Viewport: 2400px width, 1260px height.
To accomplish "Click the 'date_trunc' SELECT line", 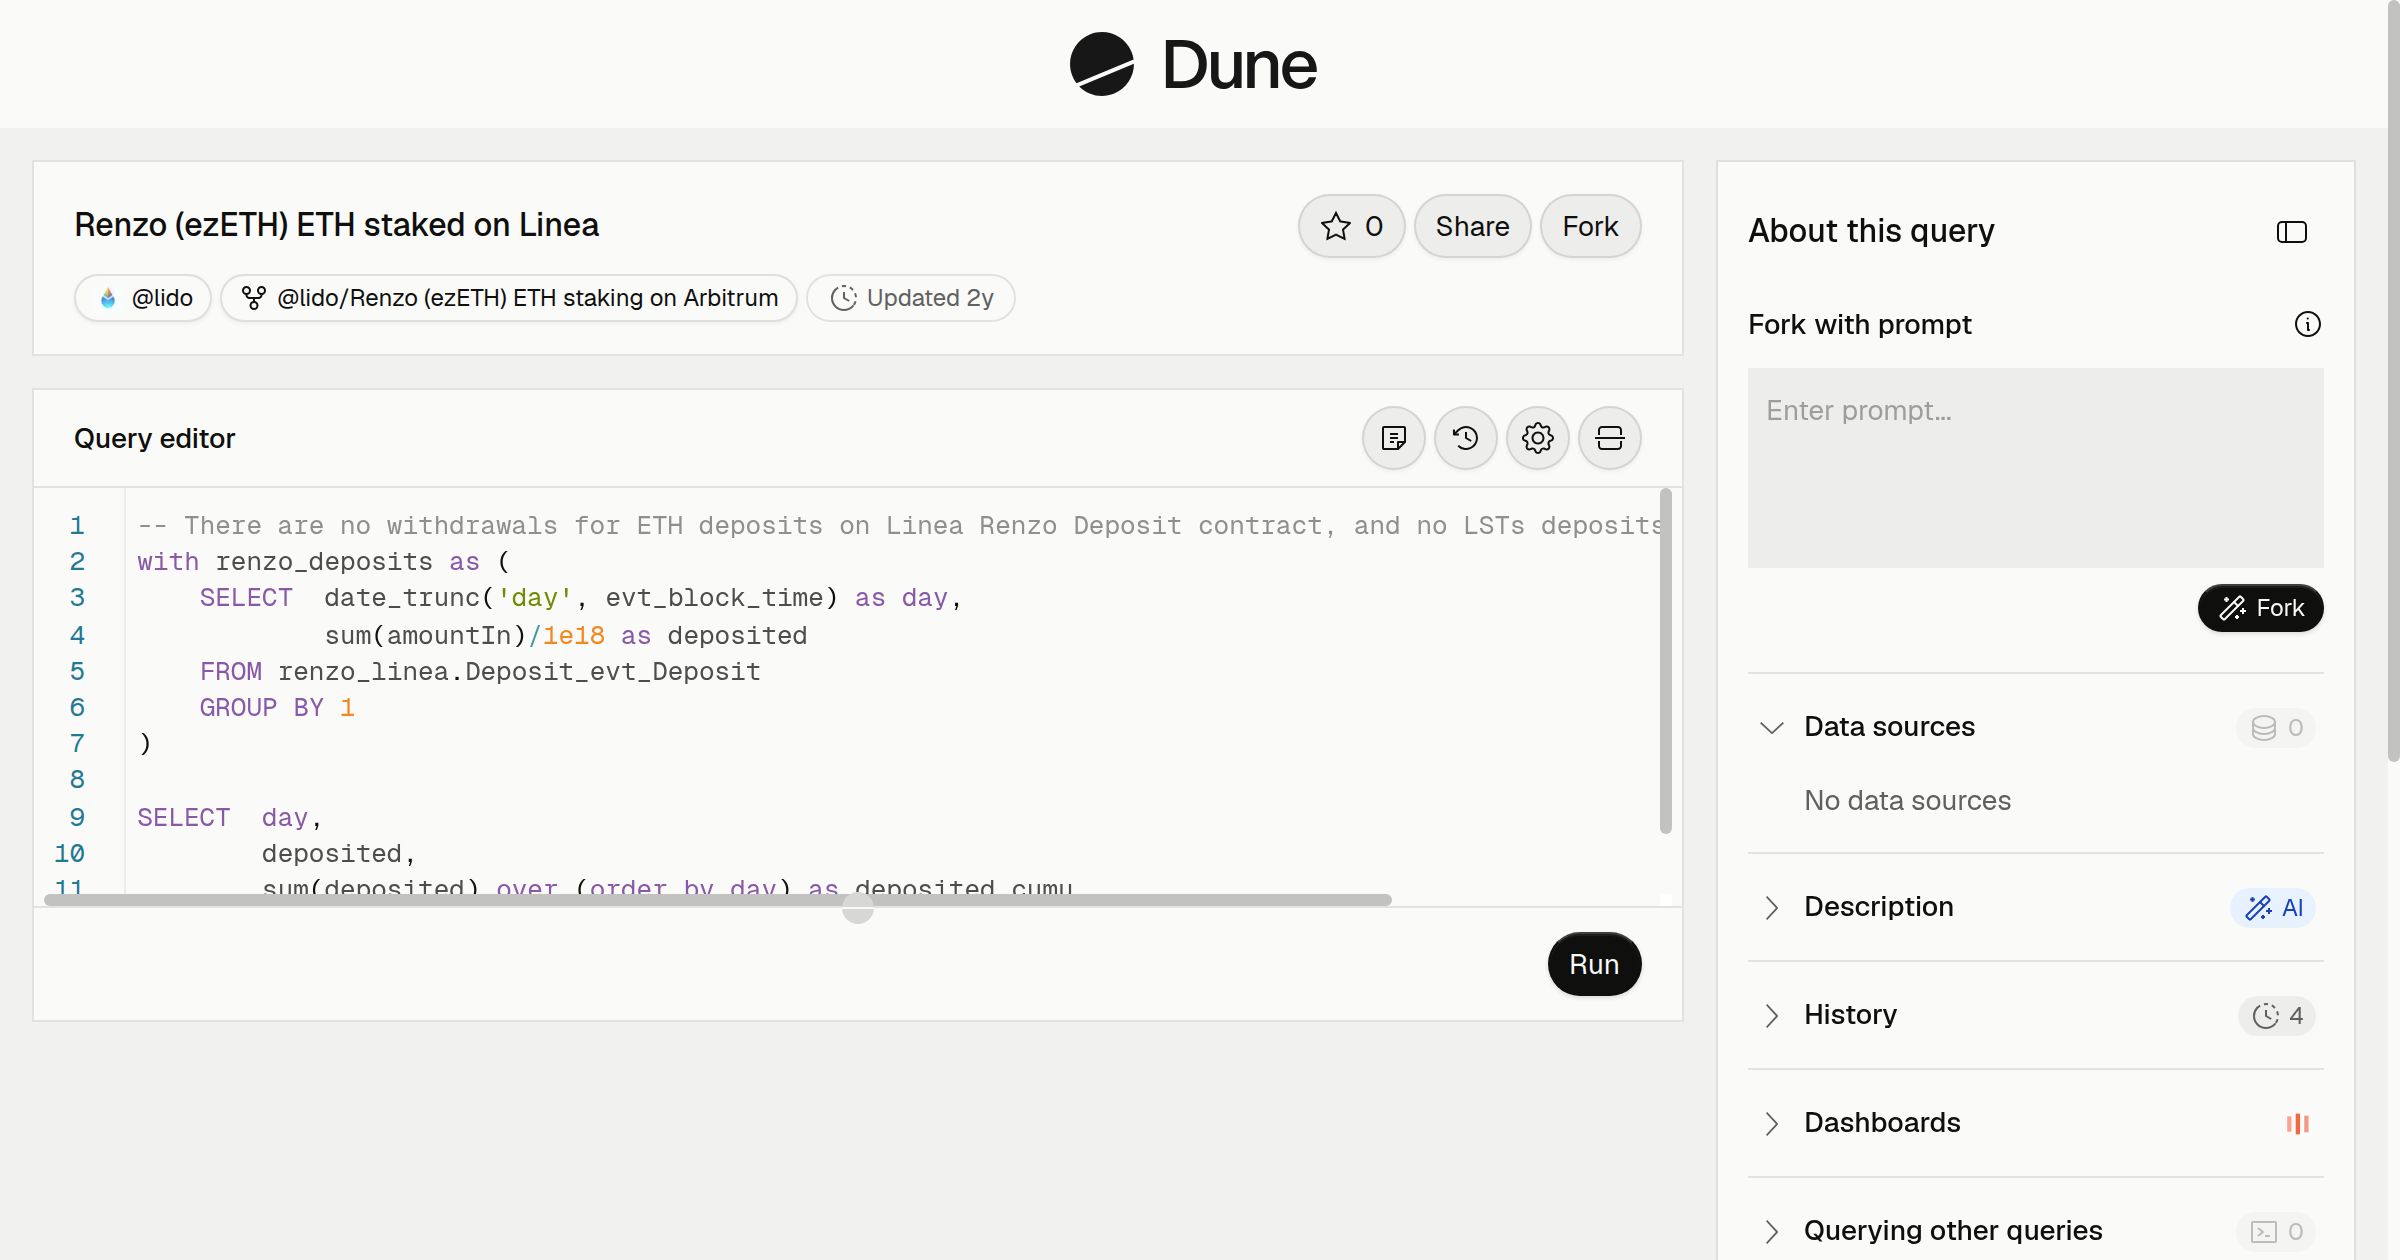I will pyautogui.click(x=580, y=598).
